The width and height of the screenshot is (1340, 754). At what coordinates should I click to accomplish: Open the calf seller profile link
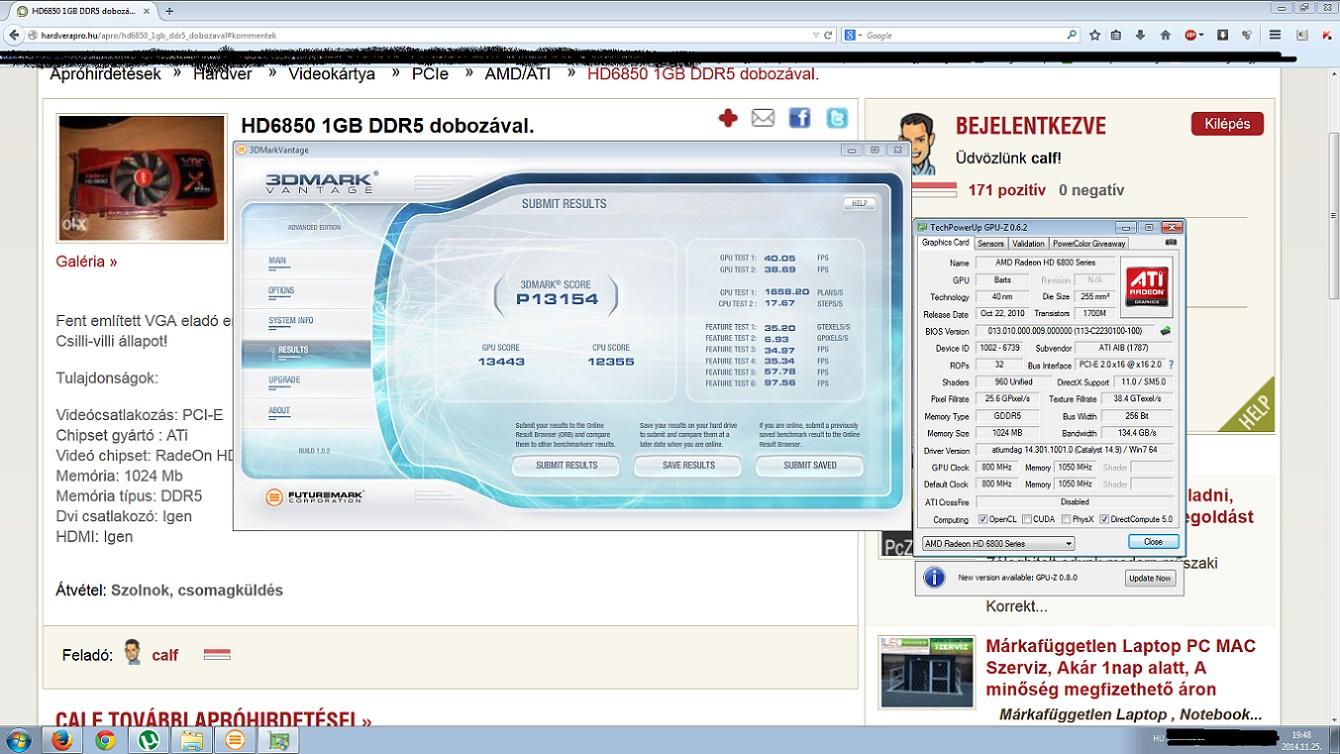click(165, 655)
